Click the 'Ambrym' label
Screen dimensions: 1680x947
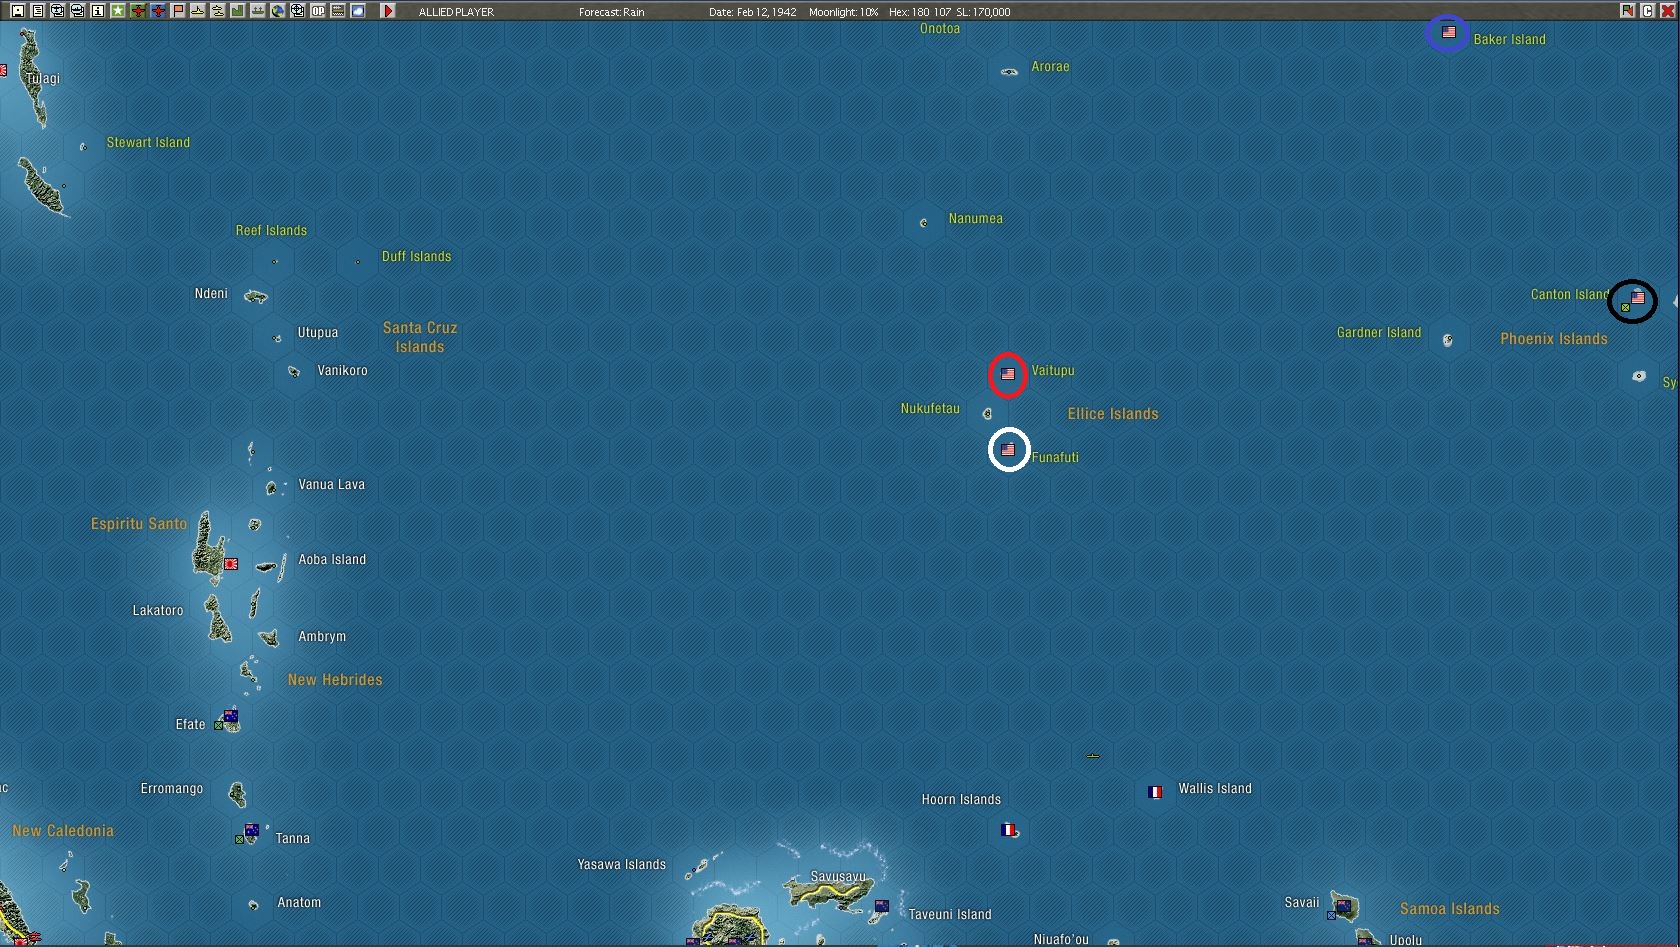322,637
